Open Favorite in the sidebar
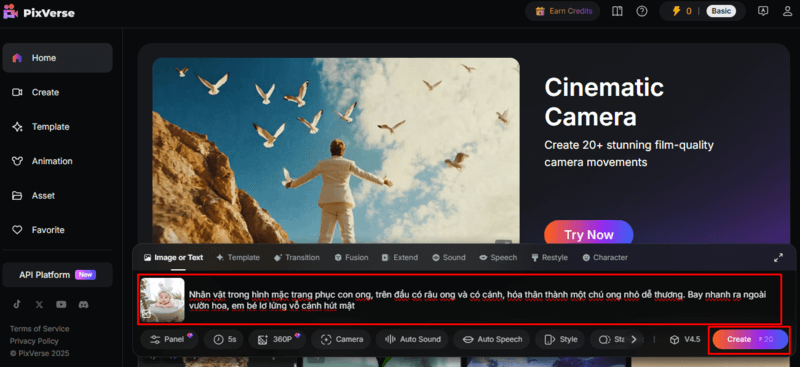The height and width of the screenshot is (367, 800). (58, 230)
